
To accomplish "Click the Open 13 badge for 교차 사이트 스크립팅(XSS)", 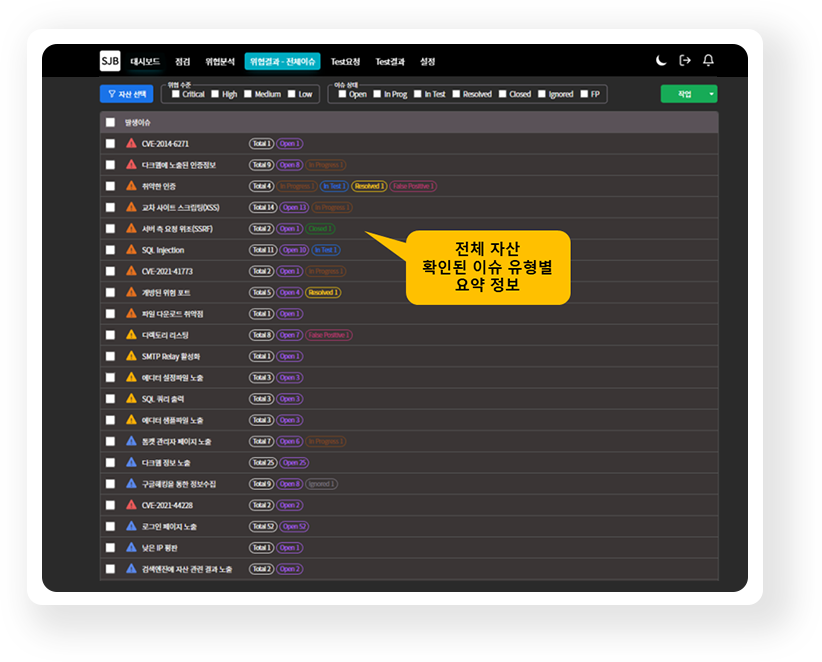I will [x=294, y=208].
